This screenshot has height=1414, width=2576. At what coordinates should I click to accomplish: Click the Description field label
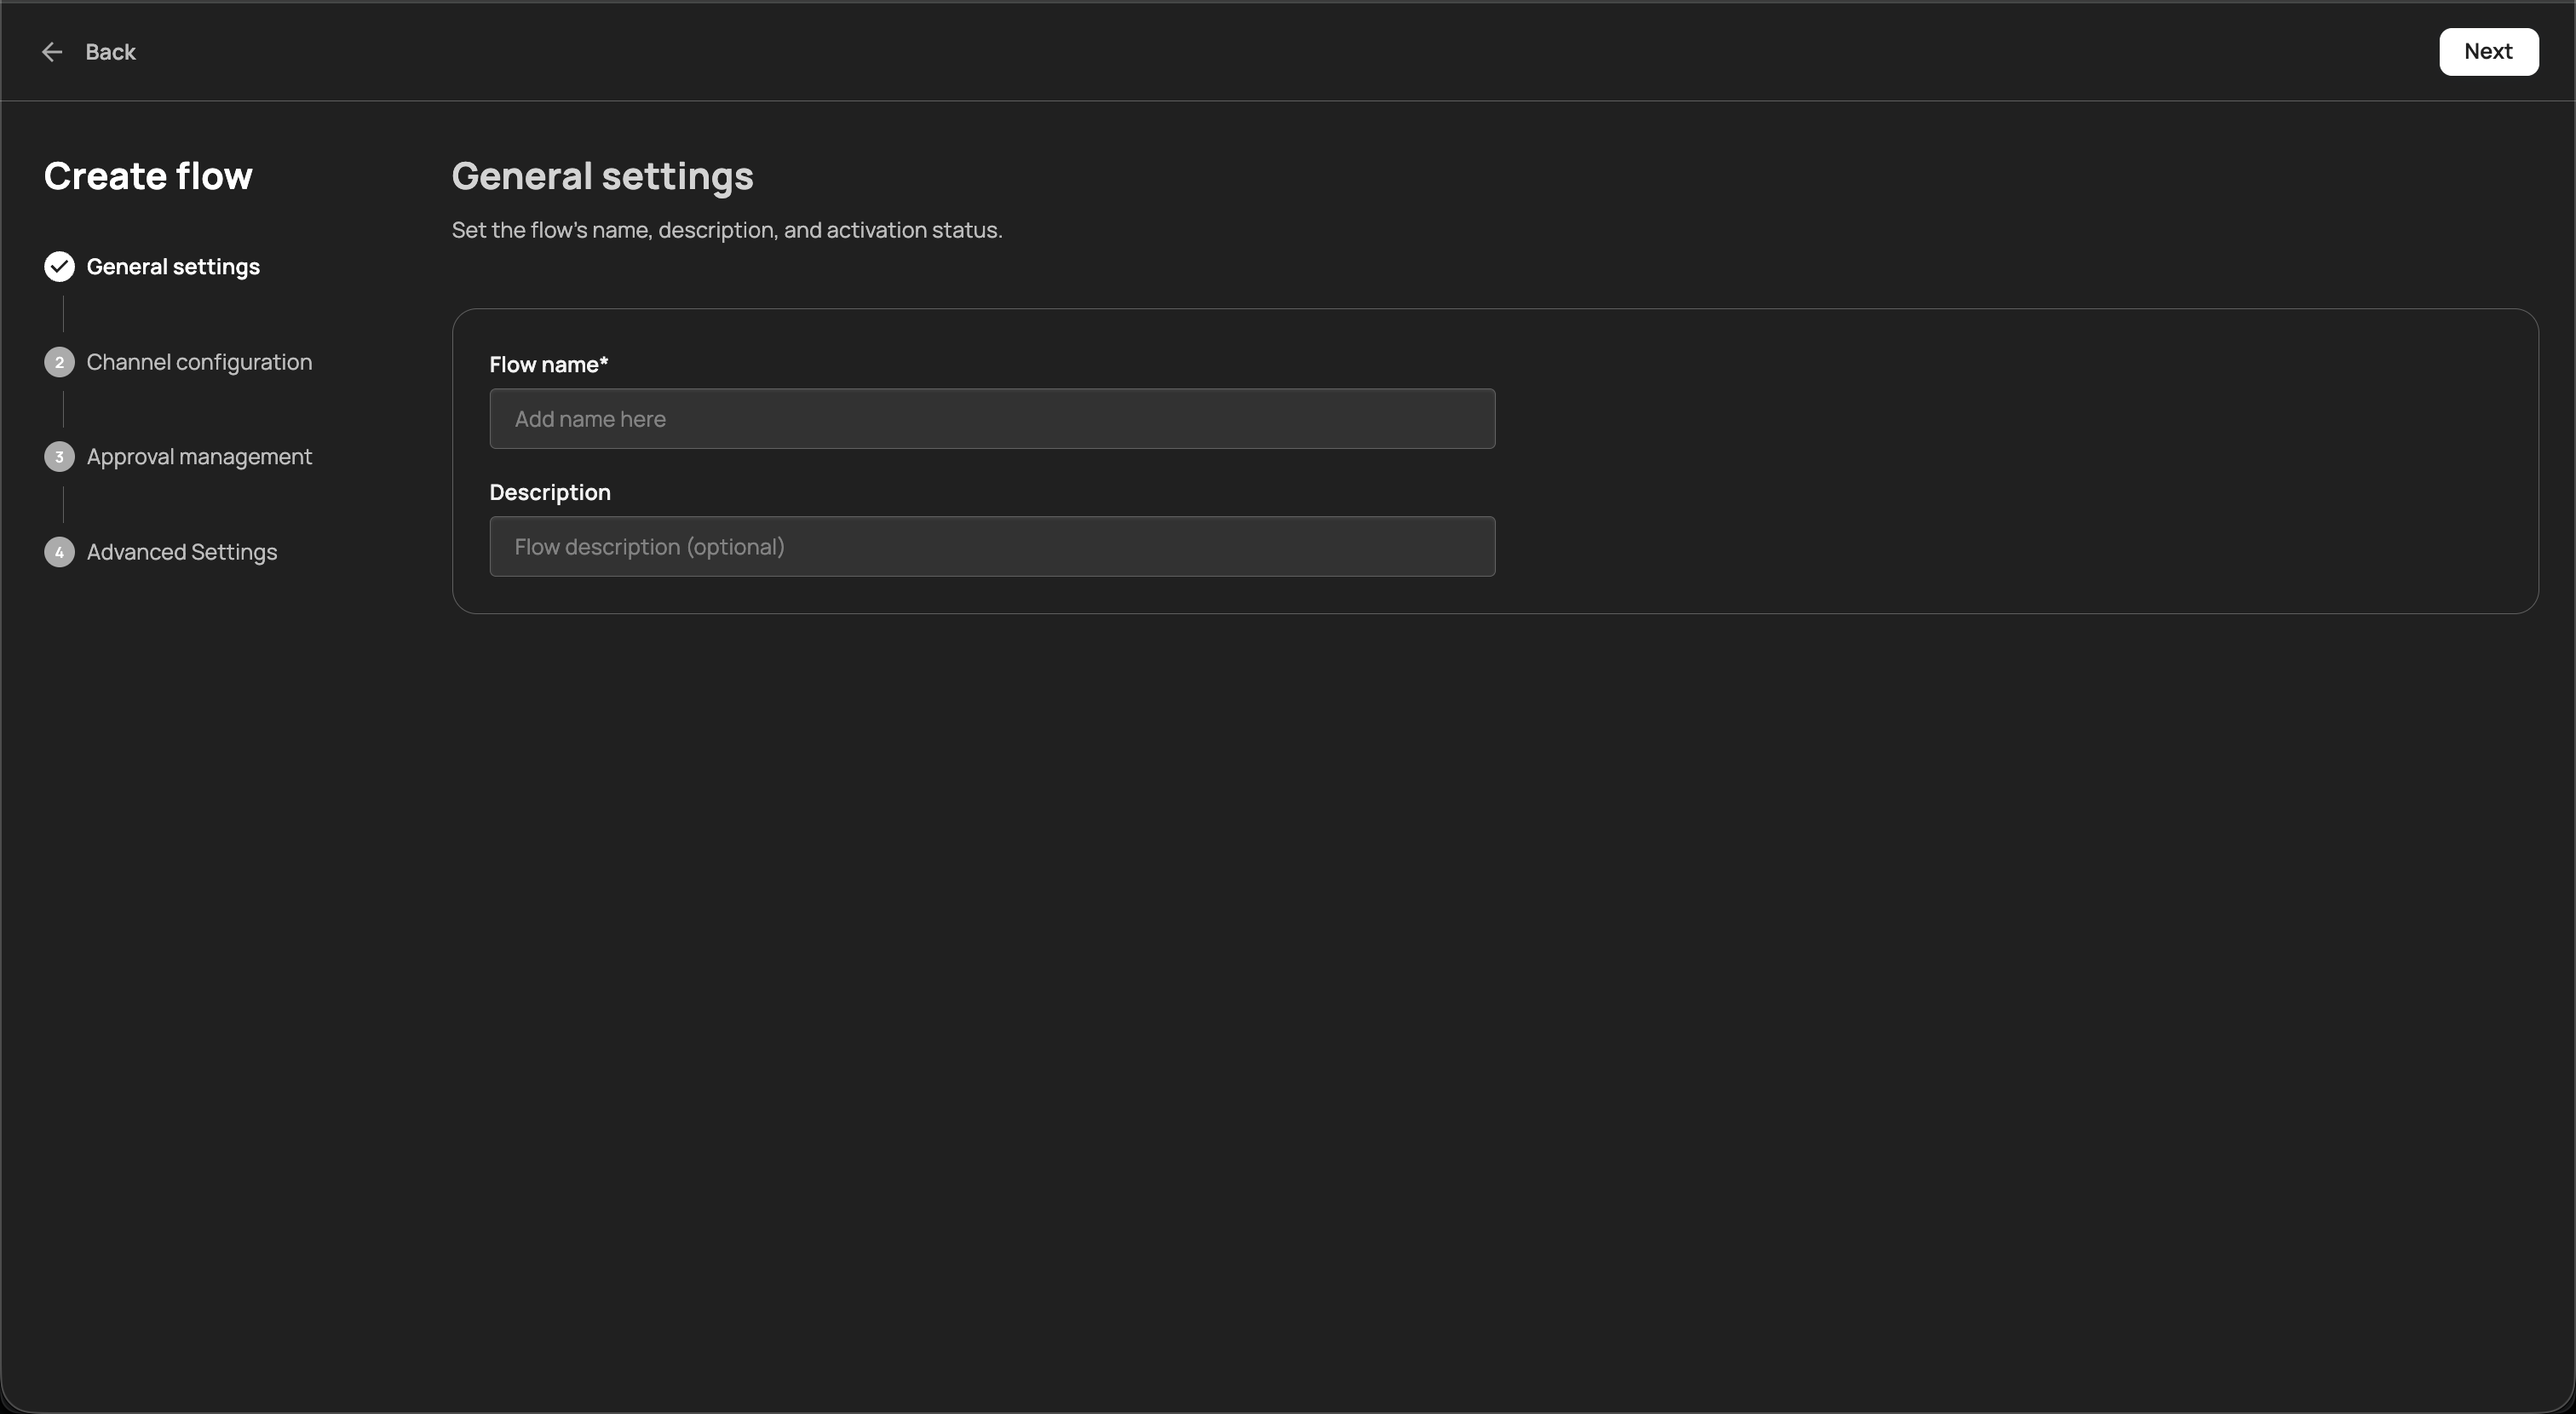point(549,492)
